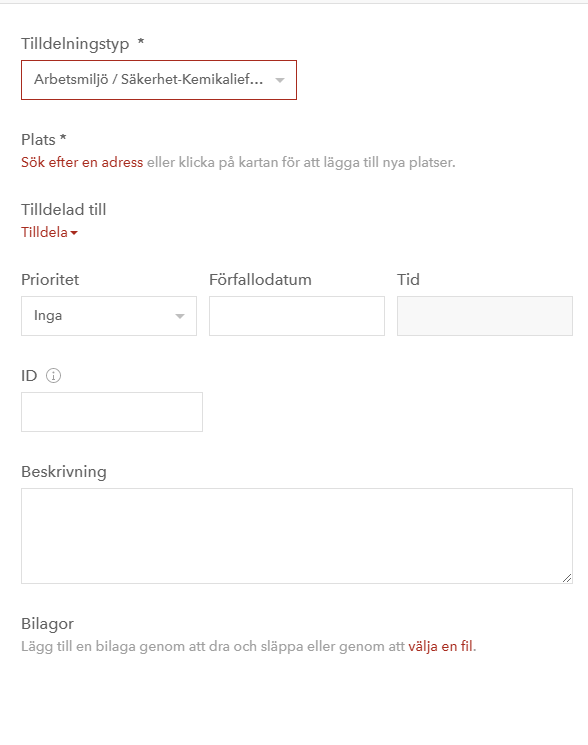Click the Tilldelad till label
Viewport: 588px width, 745px height.
click(x=64, y=210)
